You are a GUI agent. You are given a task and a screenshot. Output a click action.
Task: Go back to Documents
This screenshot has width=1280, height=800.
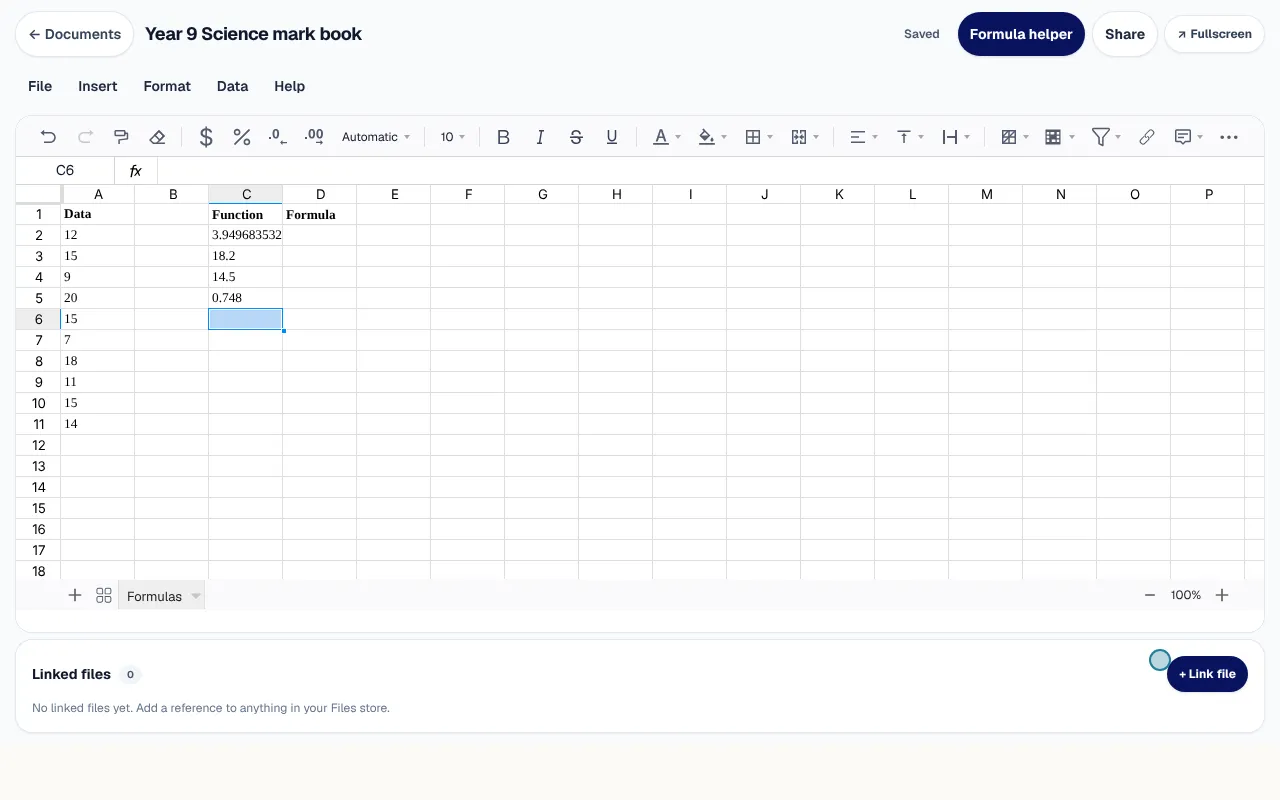point(74,34)
